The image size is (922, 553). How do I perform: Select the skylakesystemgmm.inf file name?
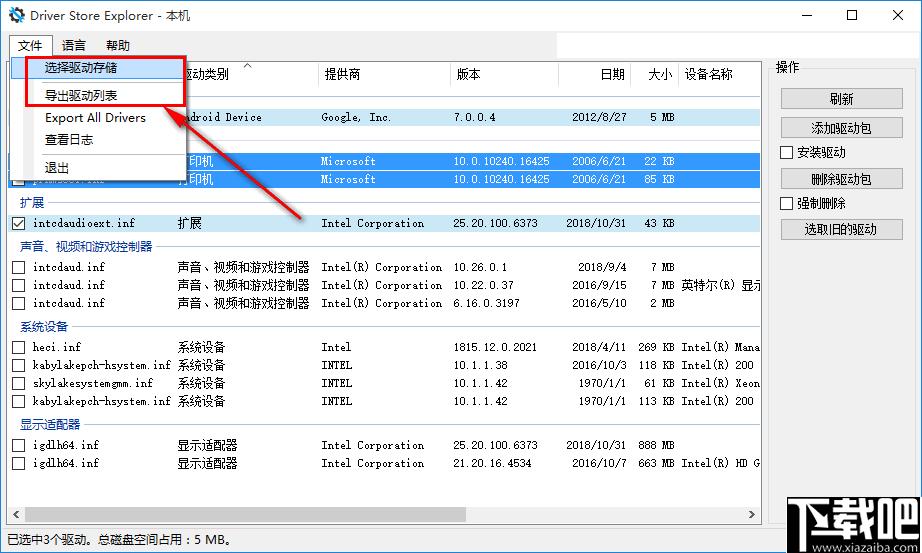[x=92, y=384]
